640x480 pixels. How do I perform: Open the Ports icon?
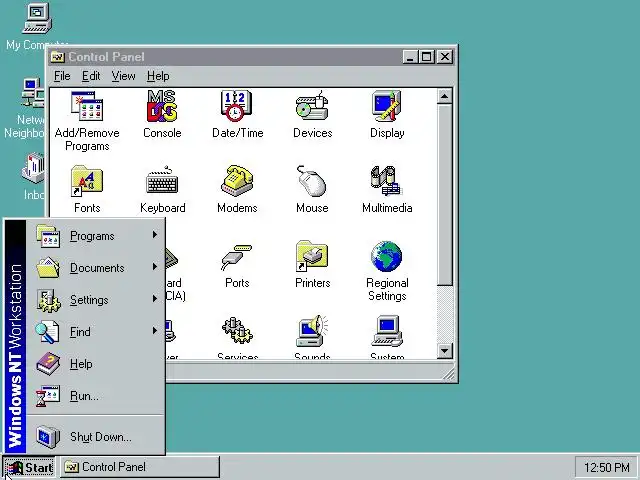click(237, 257)
